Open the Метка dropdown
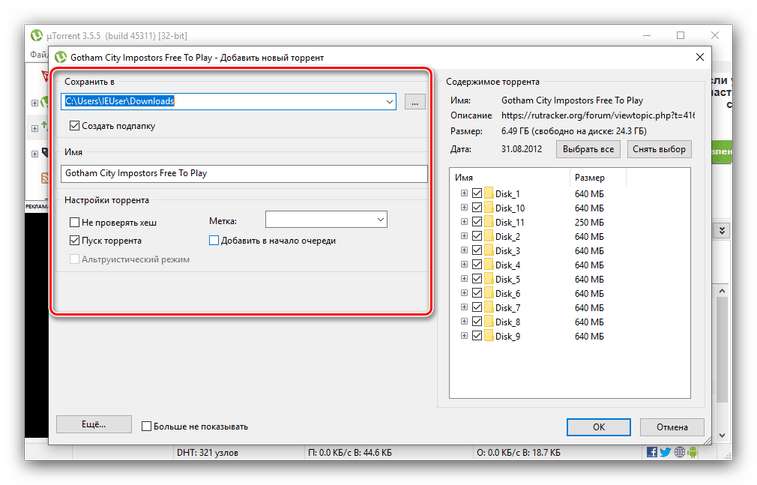757x485 pixels. coord(380,220)
